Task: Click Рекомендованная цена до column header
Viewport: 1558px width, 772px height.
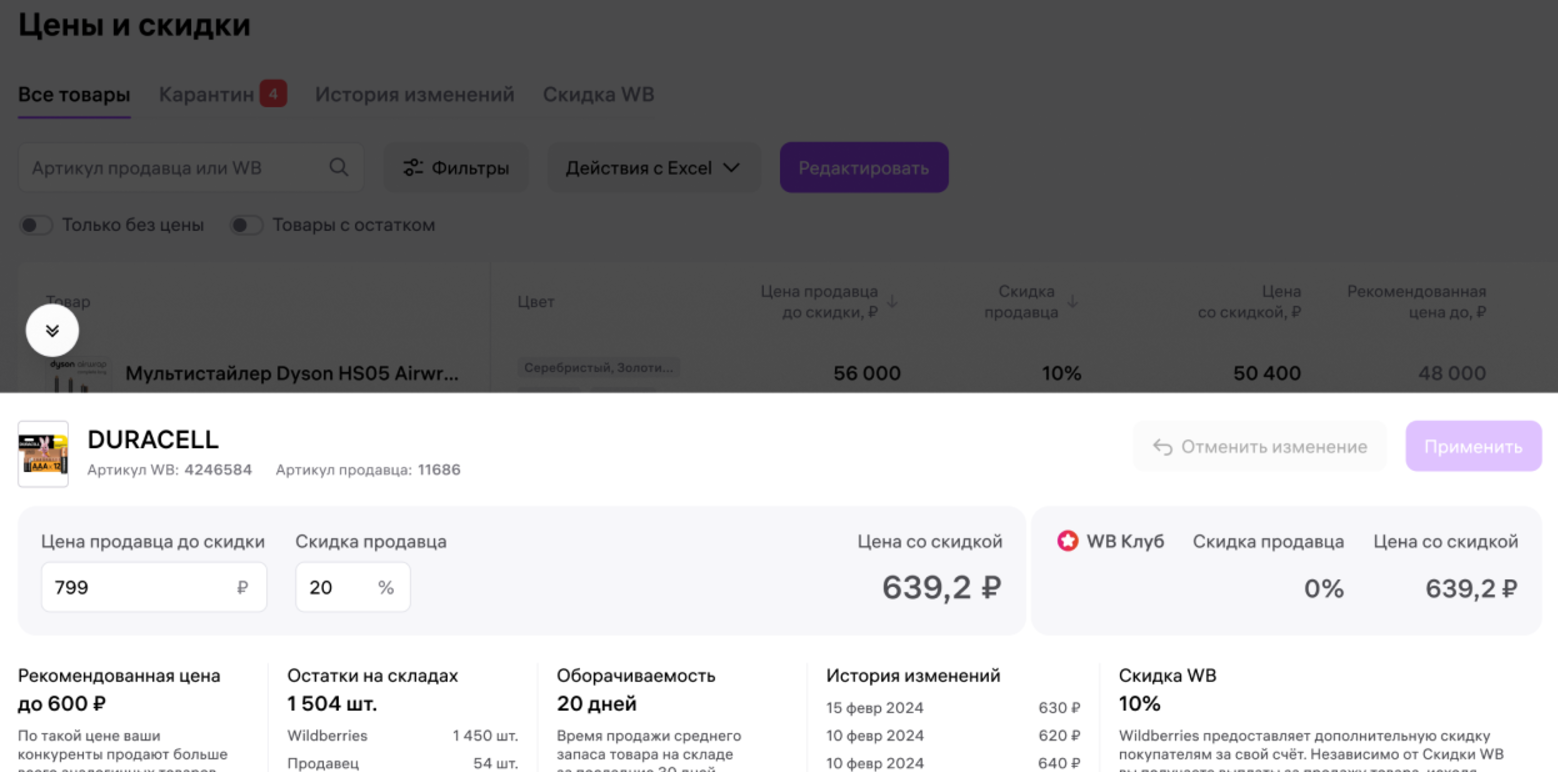Action: 1416,302
